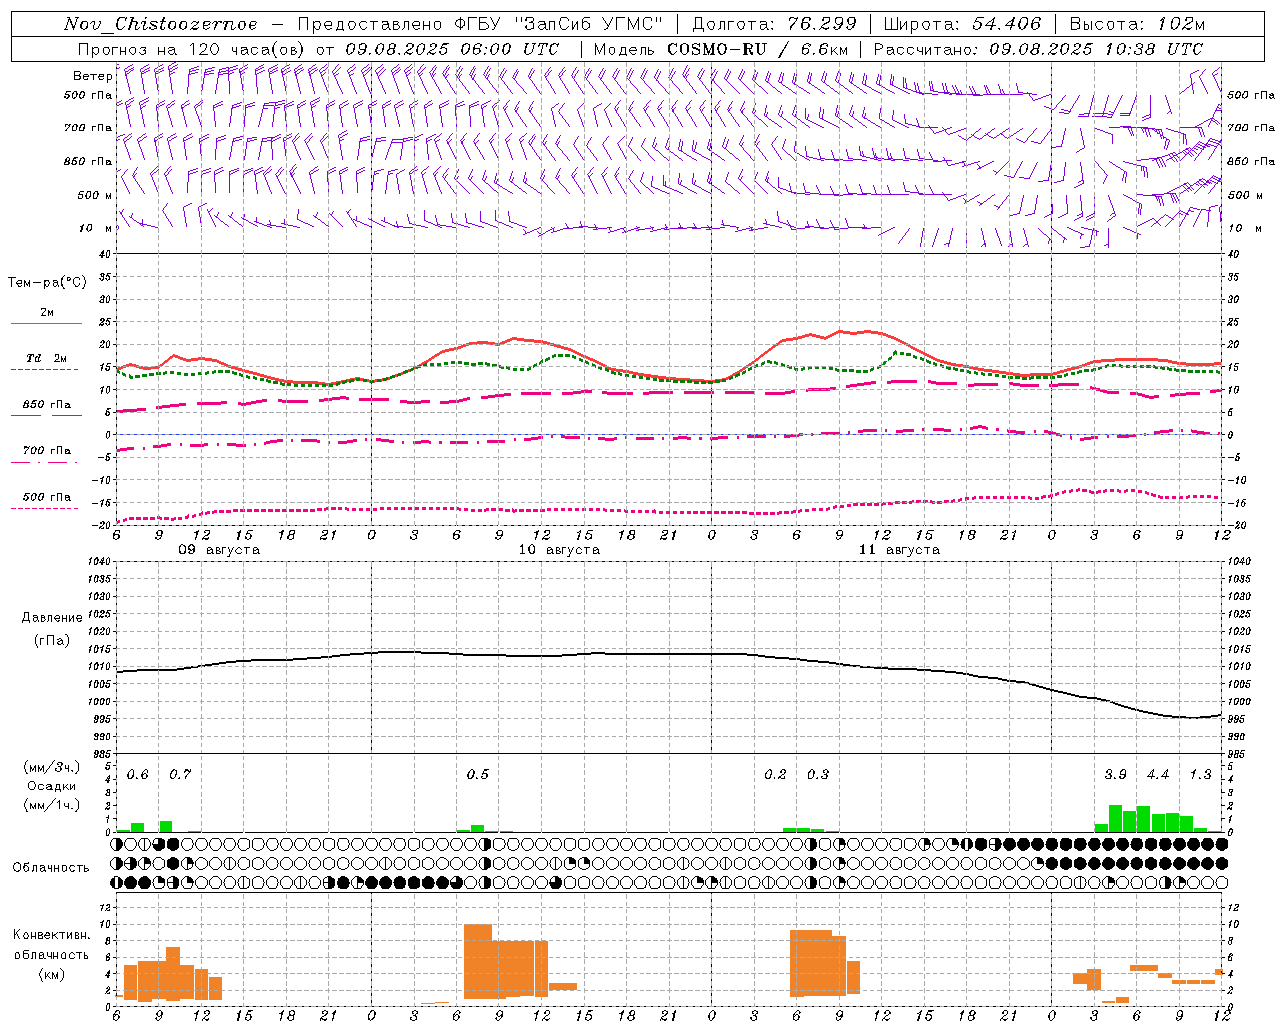
Task: Click the precipitation value '0.7'
Action: coord(180,775)
